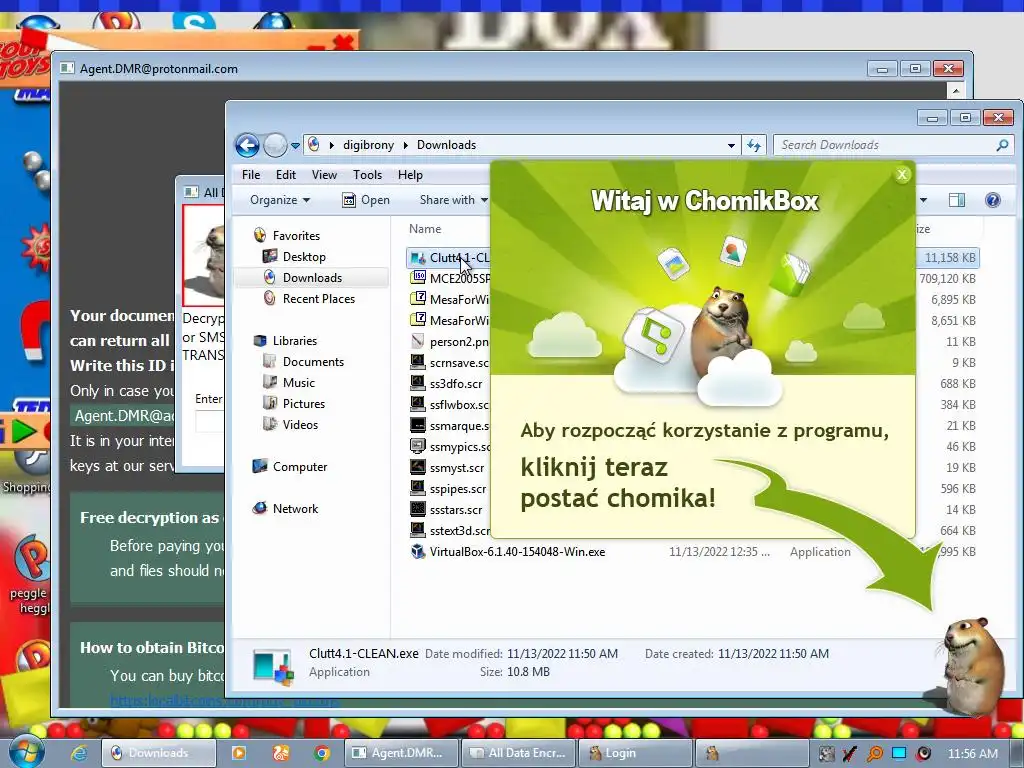Click the Open toolbar button
1024x768 pixels.
pos(366,200)
